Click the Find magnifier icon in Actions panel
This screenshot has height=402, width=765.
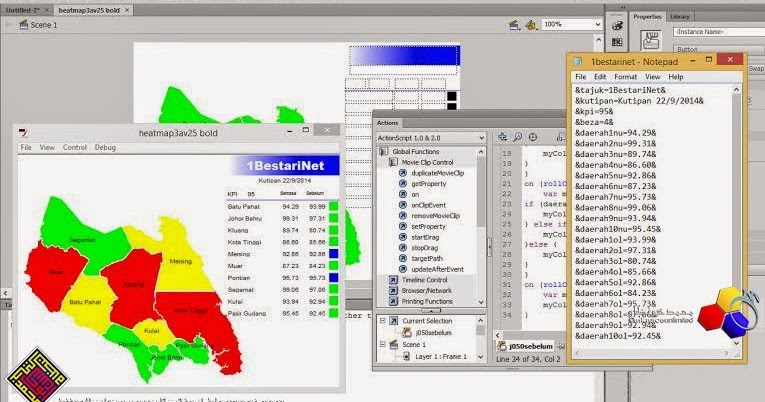pos(517,138)
